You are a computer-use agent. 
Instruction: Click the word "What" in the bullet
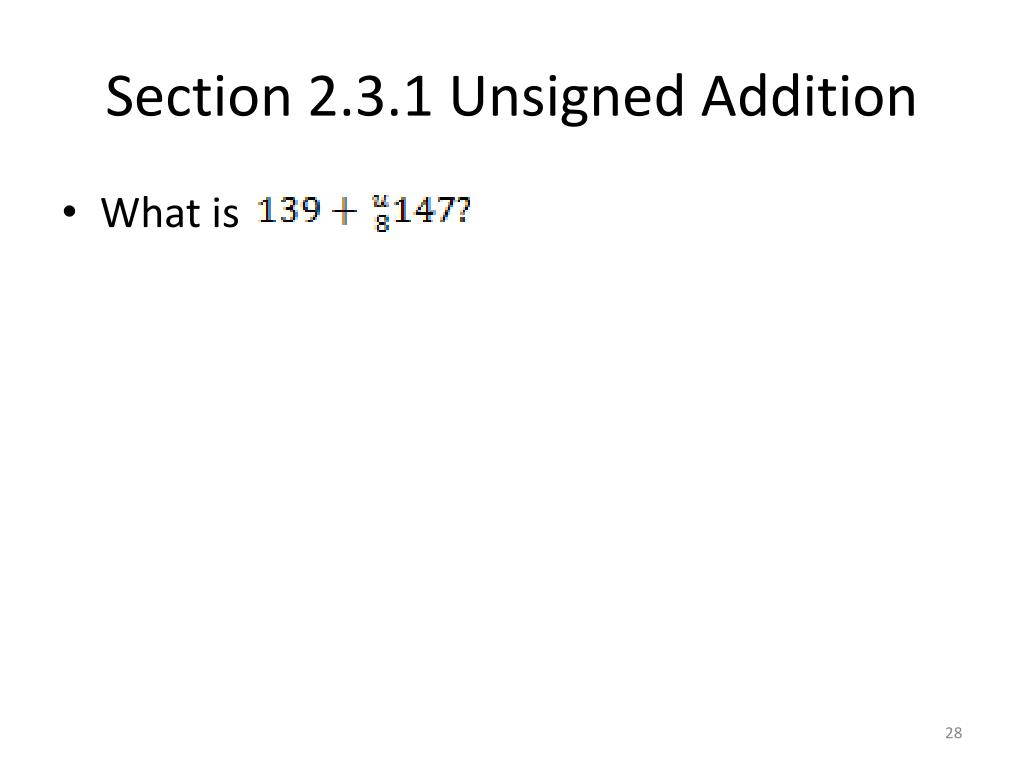tap(149, 212)
